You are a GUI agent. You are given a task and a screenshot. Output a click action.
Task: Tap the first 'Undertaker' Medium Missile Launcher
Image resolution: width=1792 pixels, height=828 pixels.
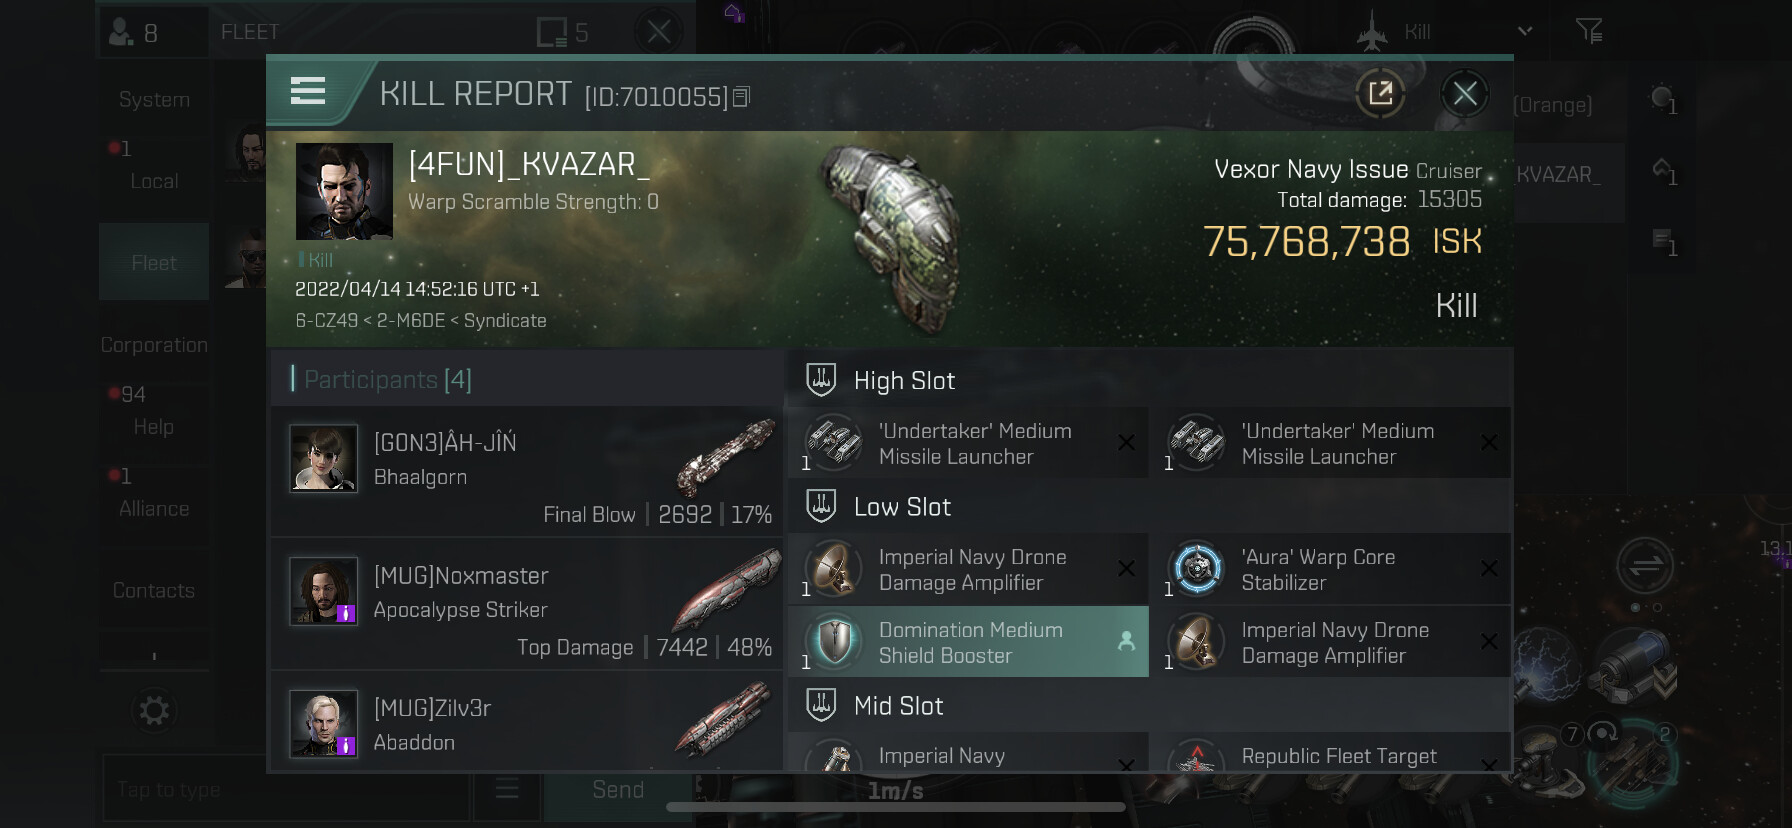click(x=968, y=443)
